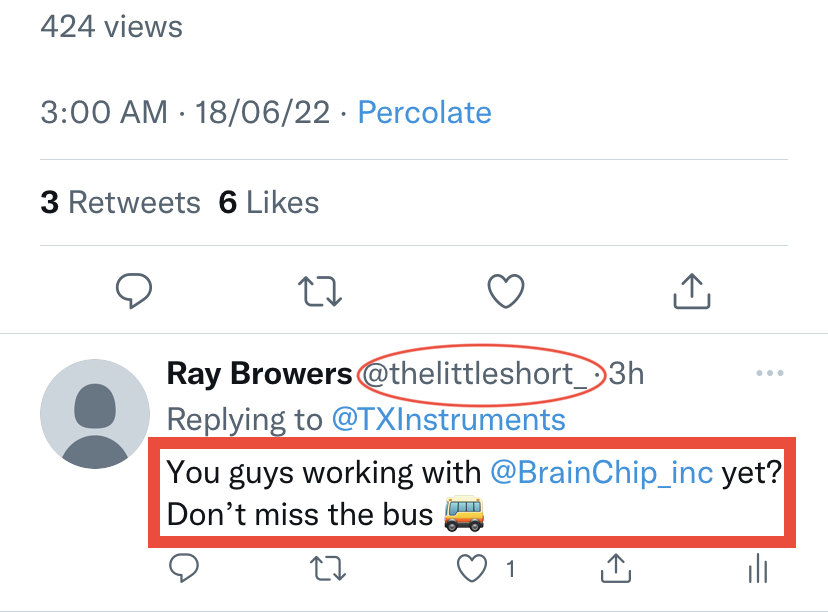This screenshot has height=612, width=828.
Task: Reply to the main tweet
Action: click(x=134, y=291)
